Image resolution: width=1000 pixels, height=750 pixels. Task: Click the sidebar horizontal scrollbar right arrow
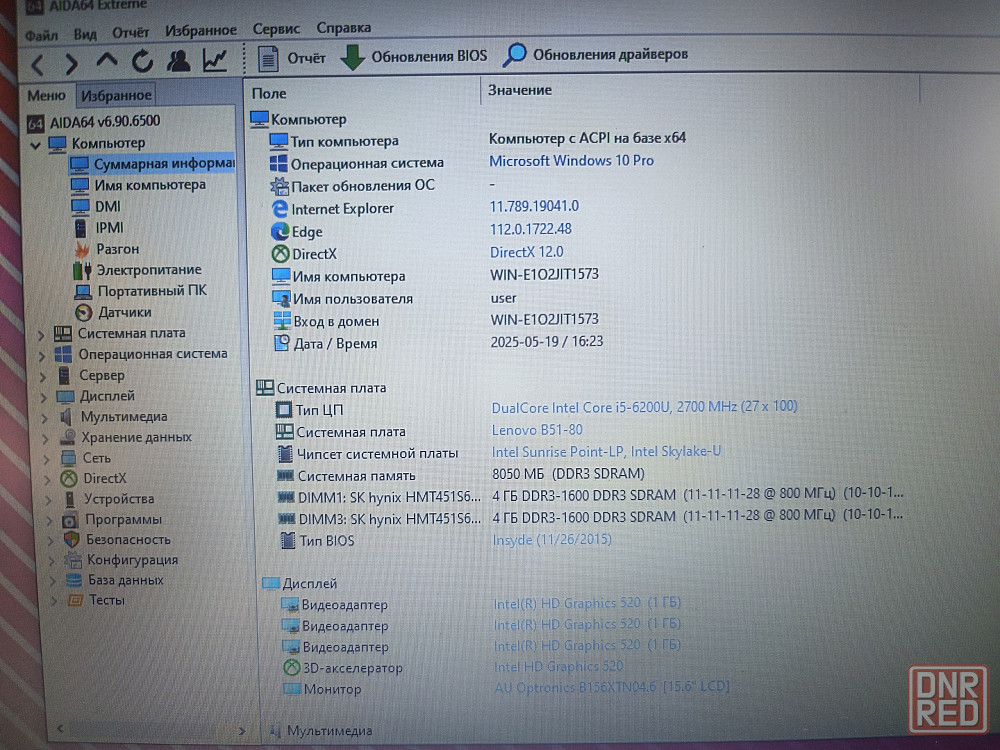point(242,731)
